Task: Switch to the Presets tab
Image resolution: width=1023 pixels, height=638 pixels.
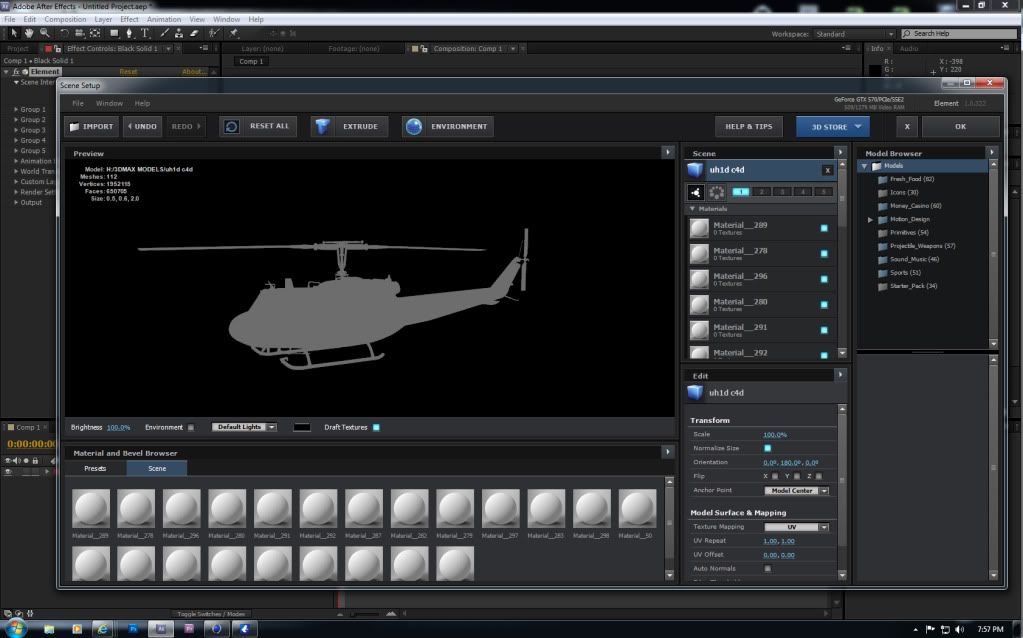Action: point(95,468)
